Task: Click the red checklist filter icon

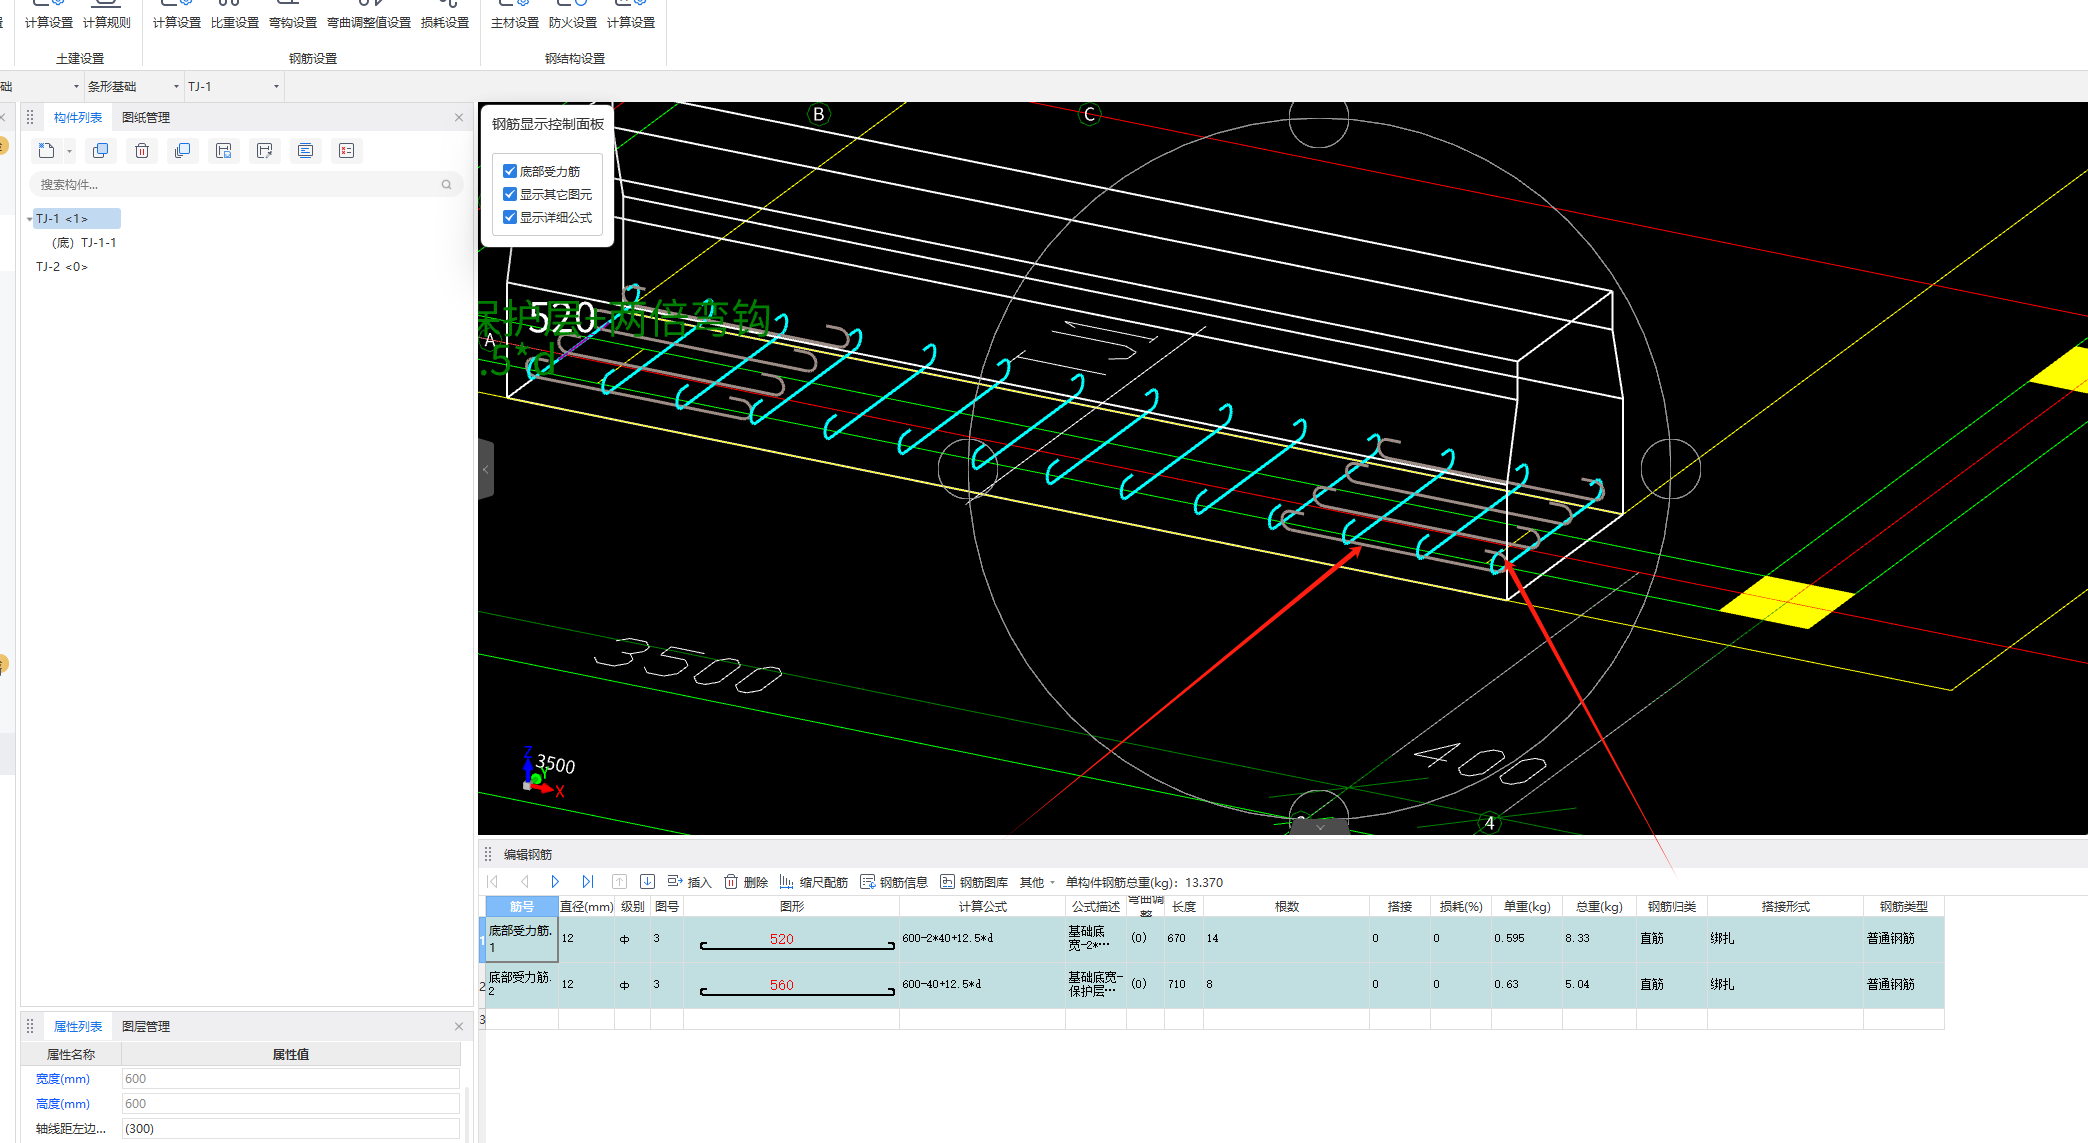Action: point(346,151)
